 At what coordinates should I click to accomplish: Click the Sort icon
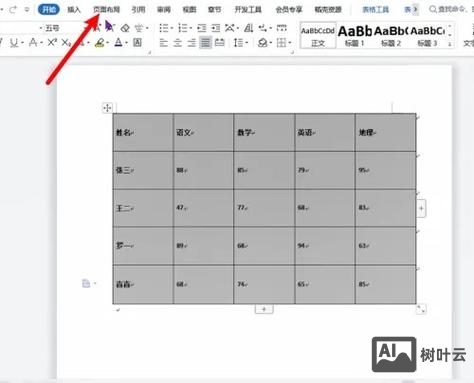pyautogui.click(x=249, y=28)
